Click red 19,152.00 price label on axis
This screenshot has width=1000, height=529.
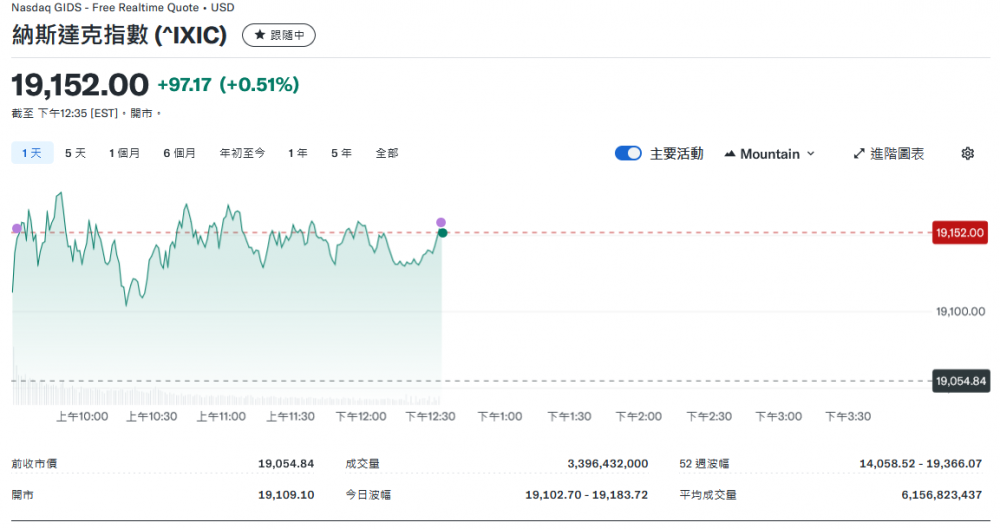coord(959,233)
